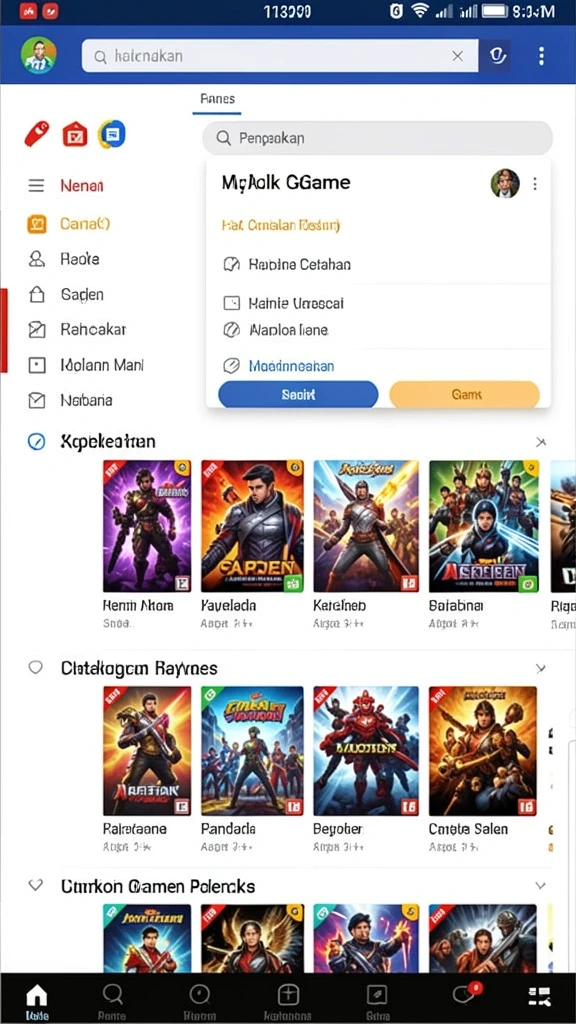
Task: Open 'Rahcakar' sidebar item
Action: (76, 330)
